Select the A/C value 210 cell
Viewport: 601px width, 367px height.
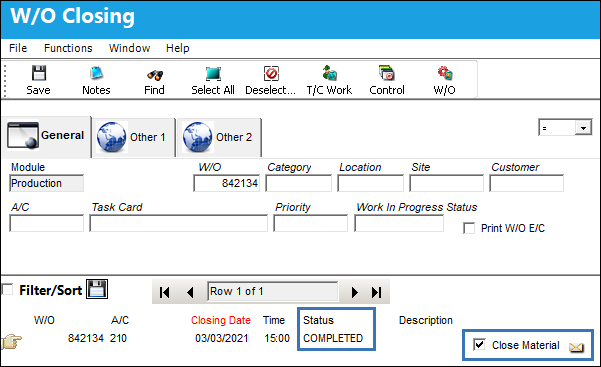point(118,338)
